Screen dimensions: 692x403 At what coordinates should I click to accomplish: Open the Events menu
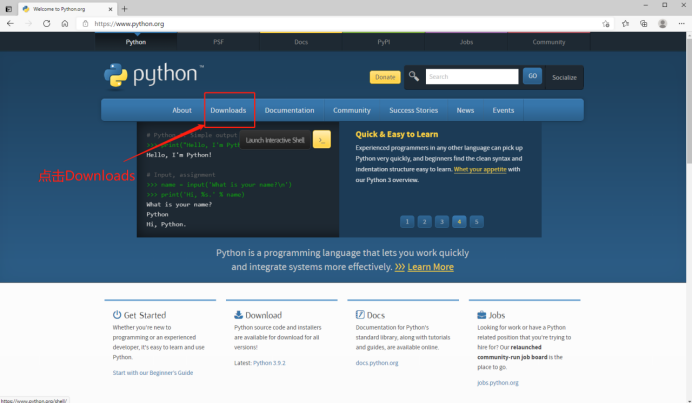point(503,110)
